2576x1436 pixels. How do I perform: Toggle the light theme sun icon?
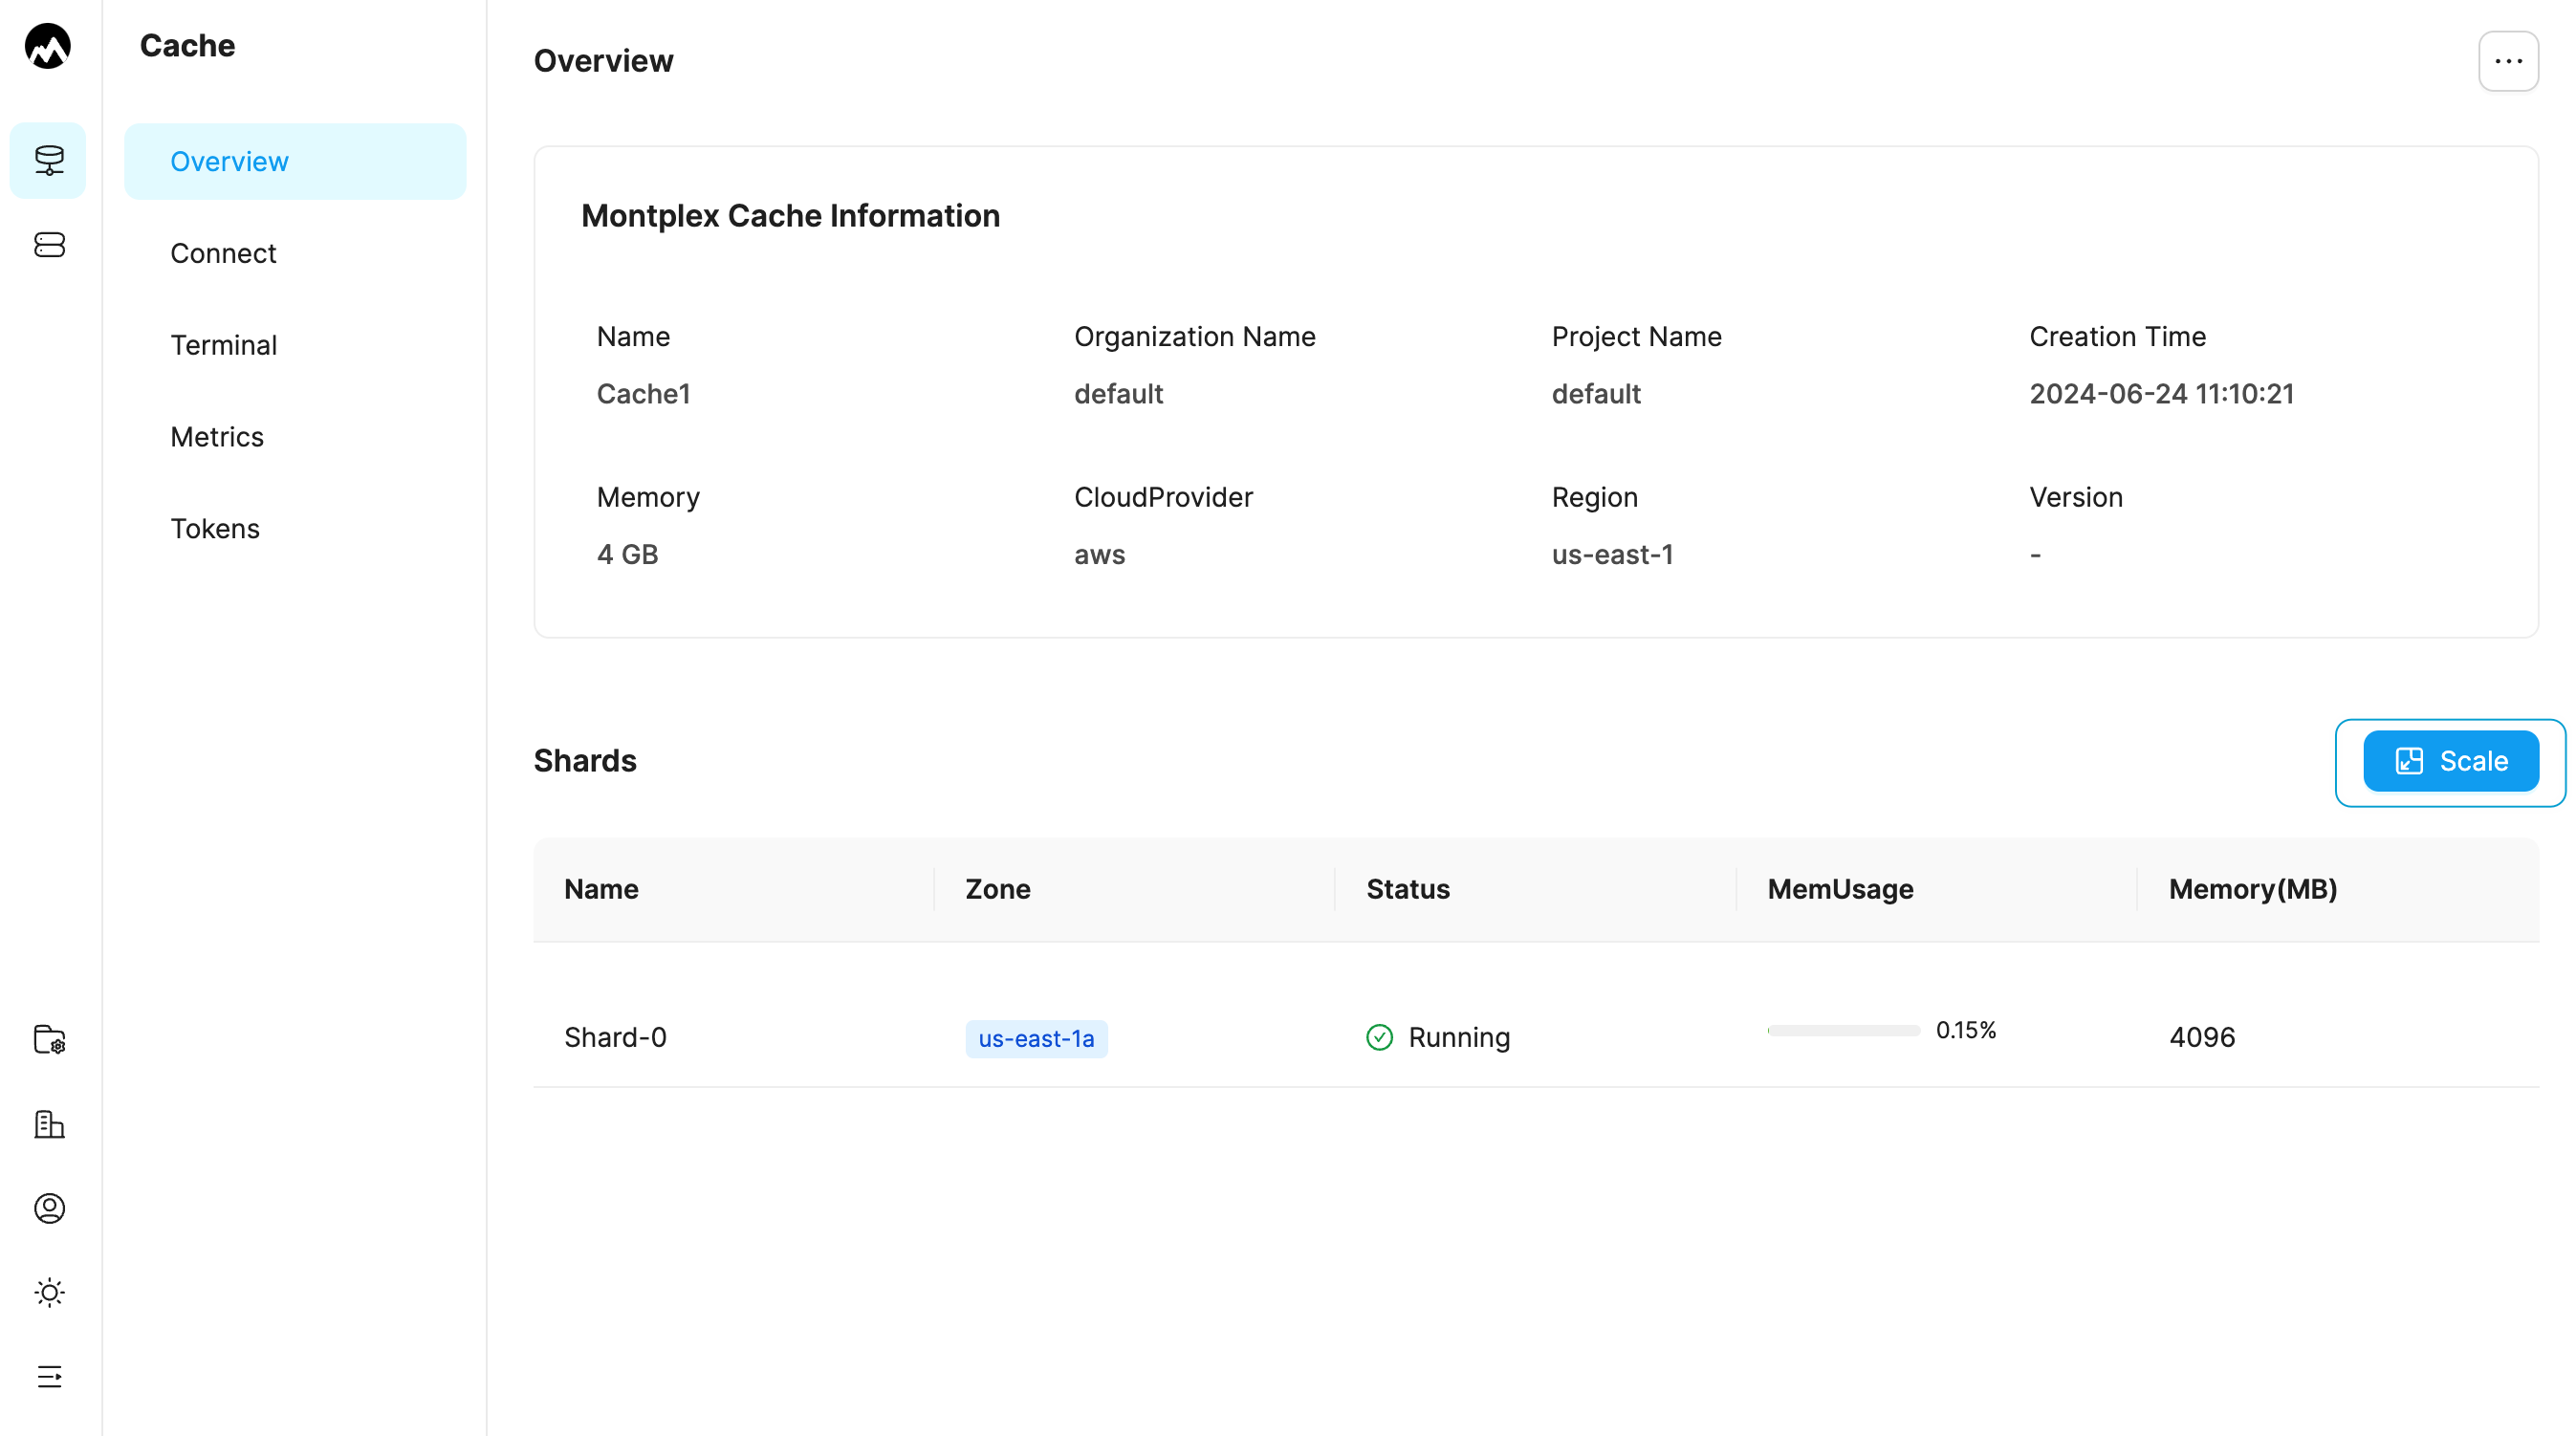point(49,1293)
